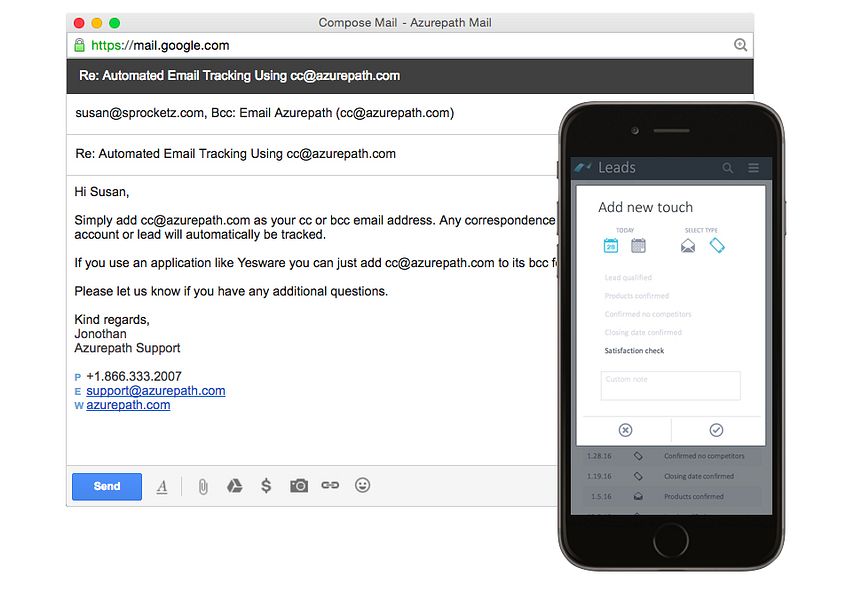Insert a photo with the camera icon
Viewport: 846px width, 600px height.
coord(298,486)
